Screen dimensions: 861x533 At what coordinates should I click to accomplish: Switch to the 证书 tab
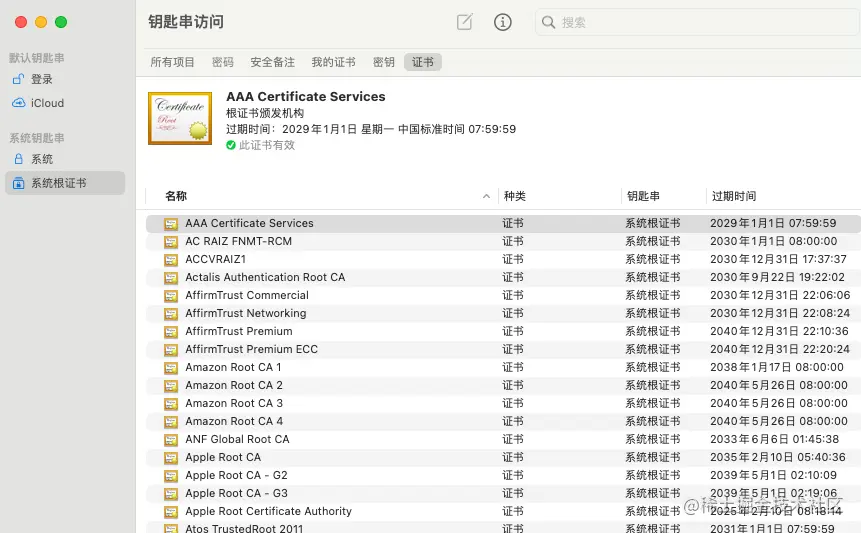coord(423,62)
